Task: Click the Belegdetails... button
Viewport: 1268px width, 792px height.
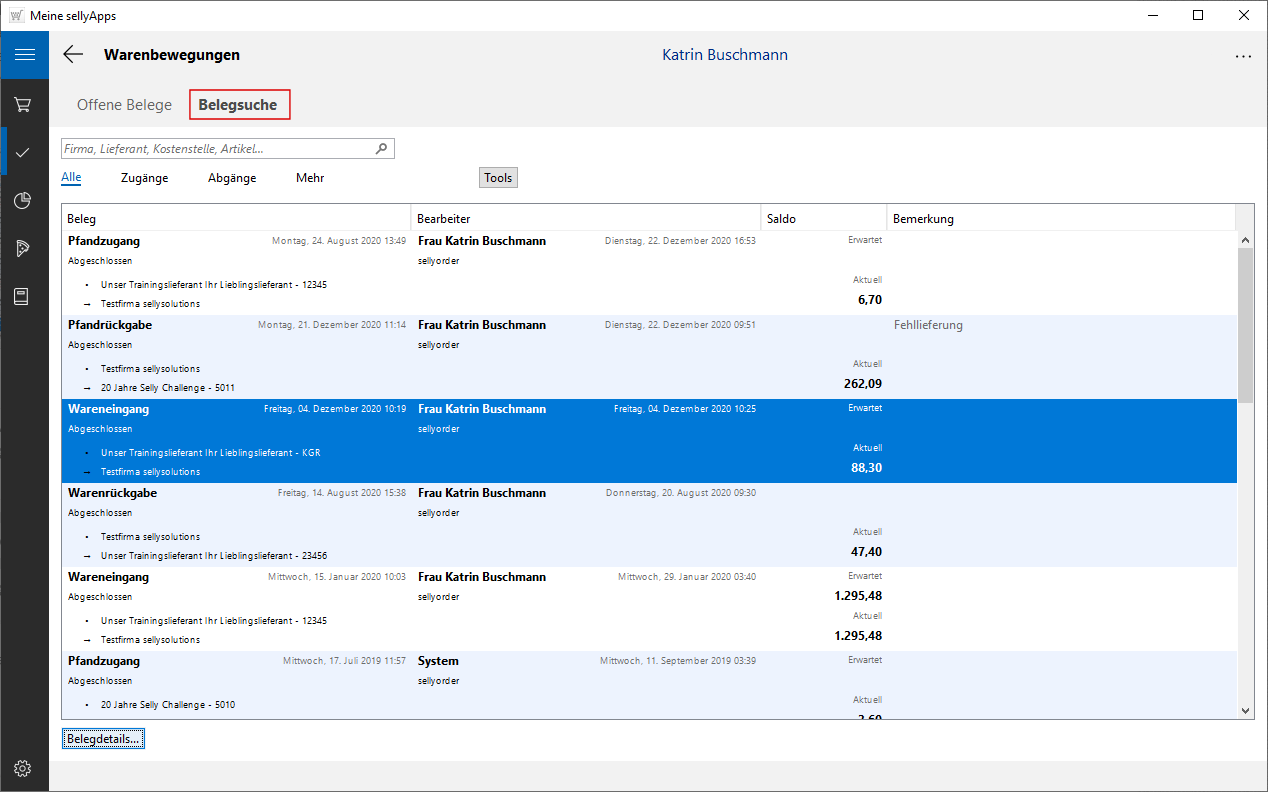Action: coord(104,739)
